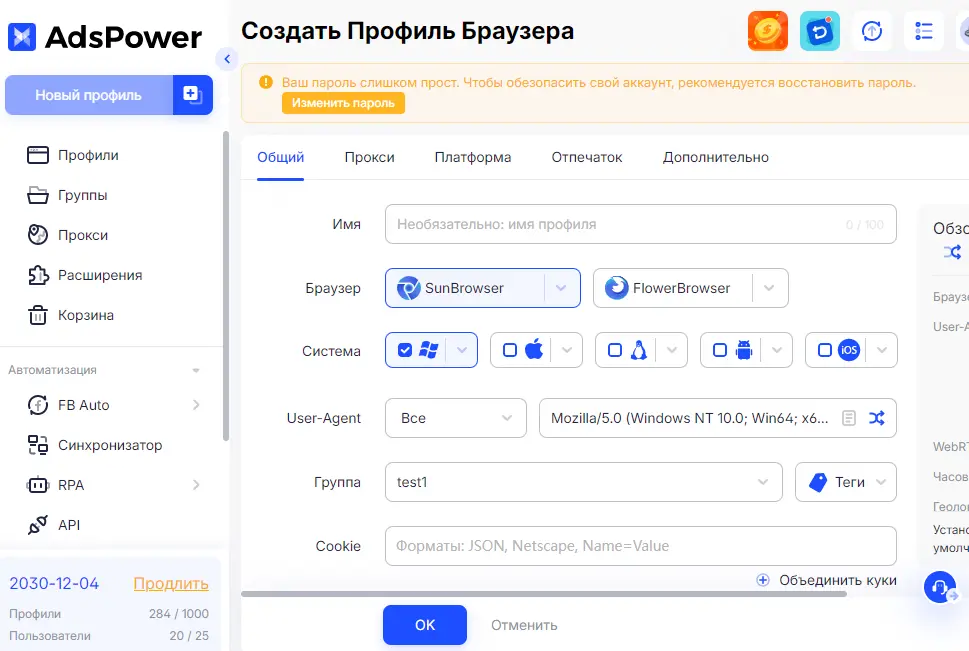Click the Изменить пароль button
The height and width of the screenshot is (651, 969).
point(343,103)
